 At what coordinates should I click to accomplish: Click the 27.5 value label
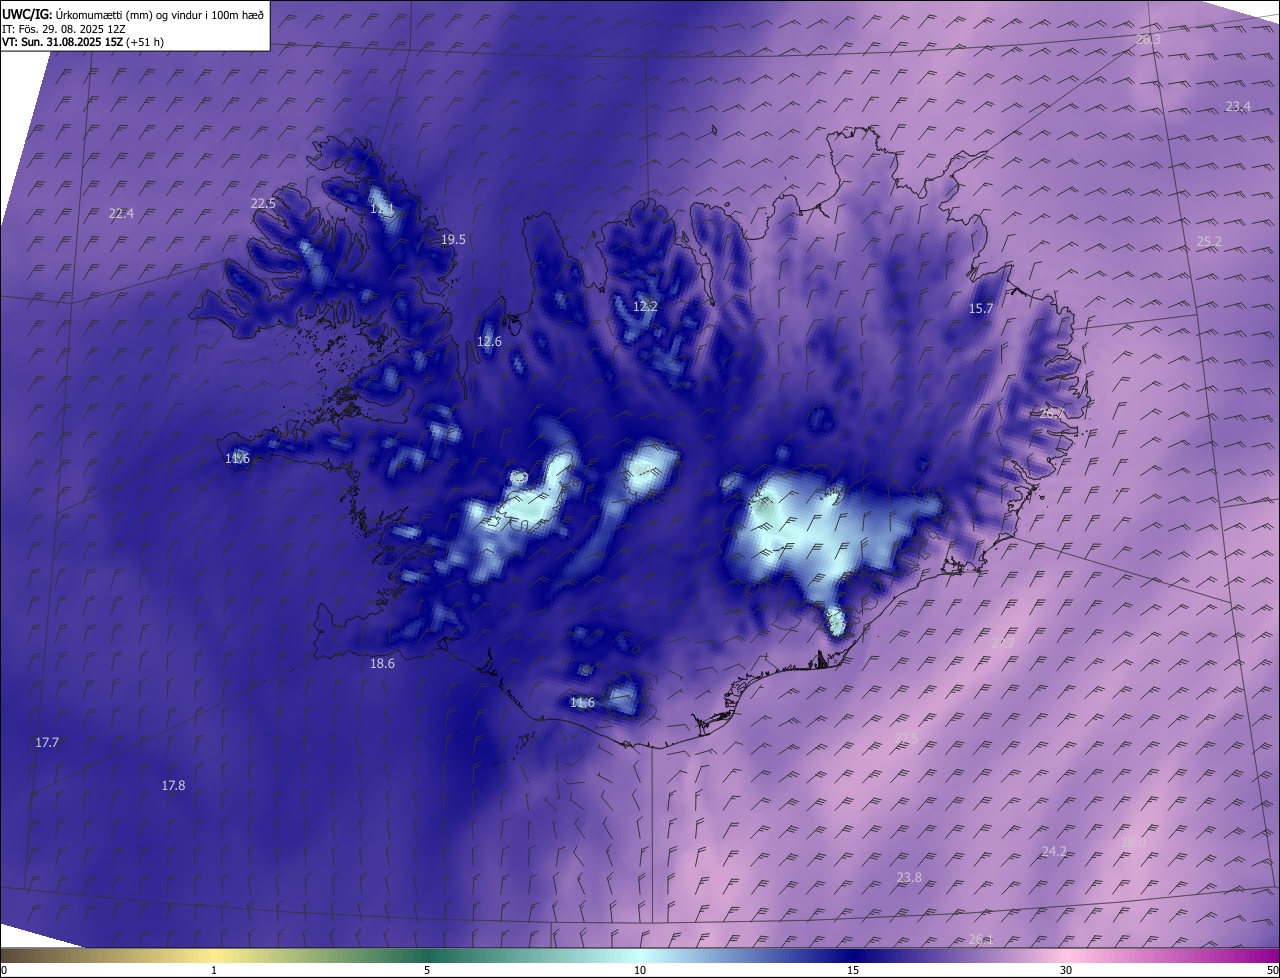tap(906, 737)
